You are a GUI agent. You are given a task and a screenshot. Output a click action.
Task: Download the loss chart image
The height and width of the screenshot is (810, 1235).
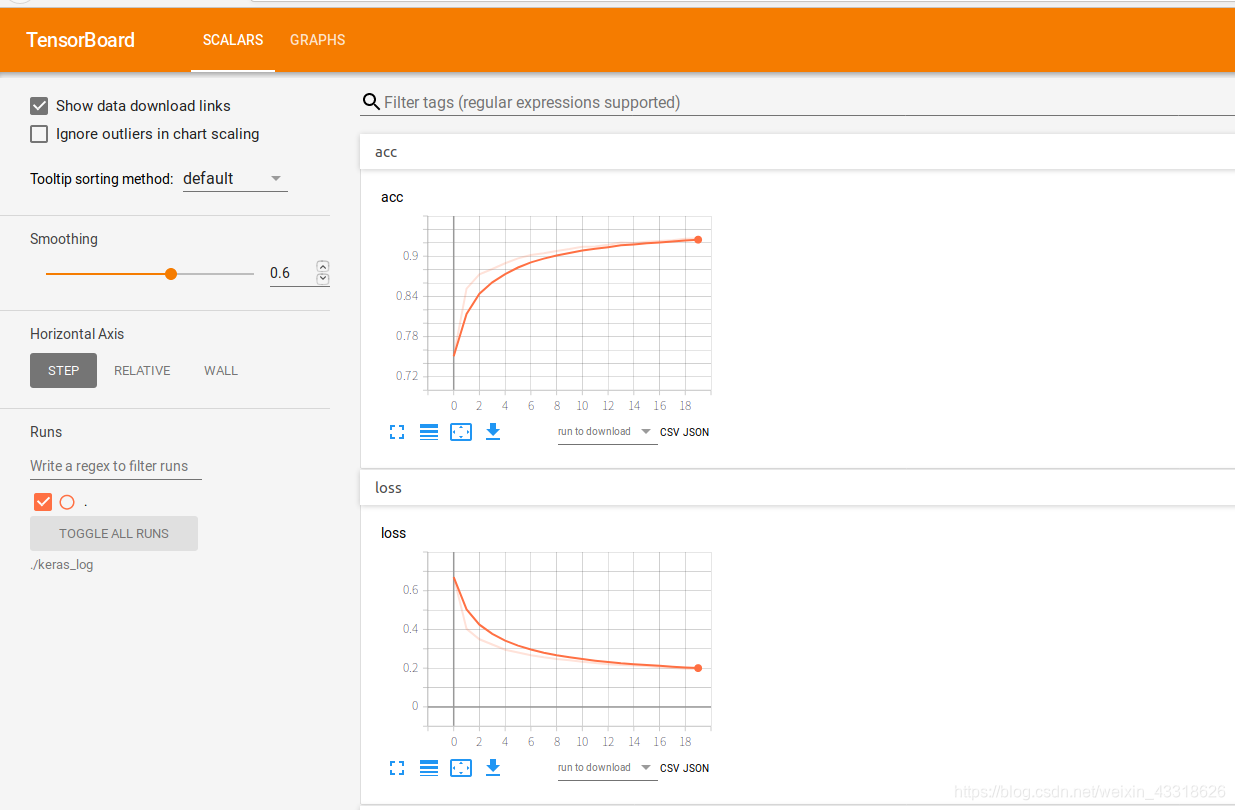point(492,767)
